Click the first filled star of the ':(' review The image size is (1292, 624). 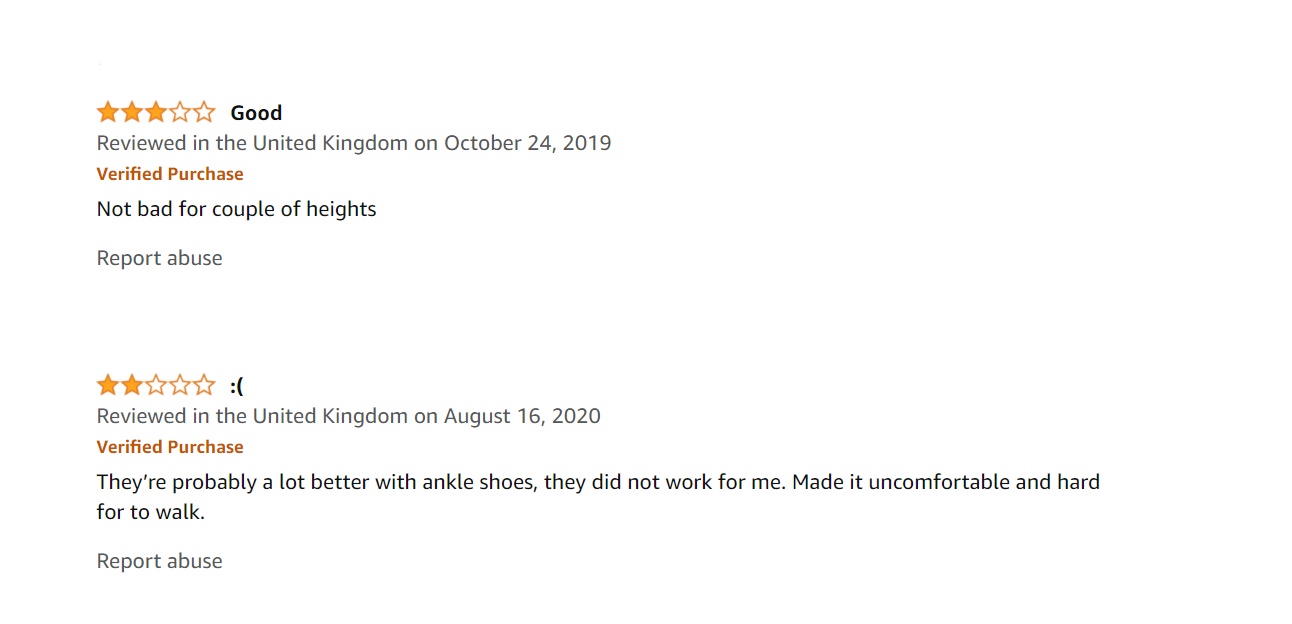click(x=108, y=385)
